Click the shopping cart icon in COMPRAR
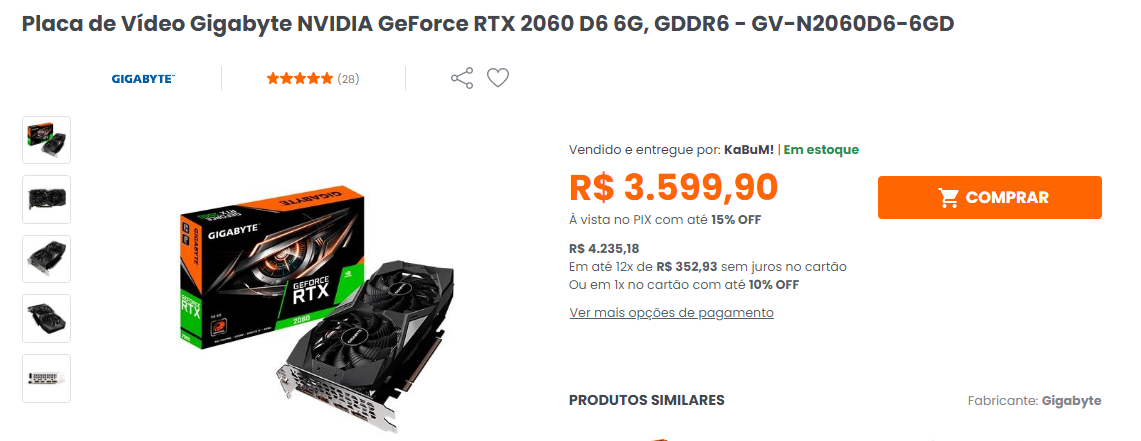This screenshot has height=441, width=1141. (x=948, y=197)
